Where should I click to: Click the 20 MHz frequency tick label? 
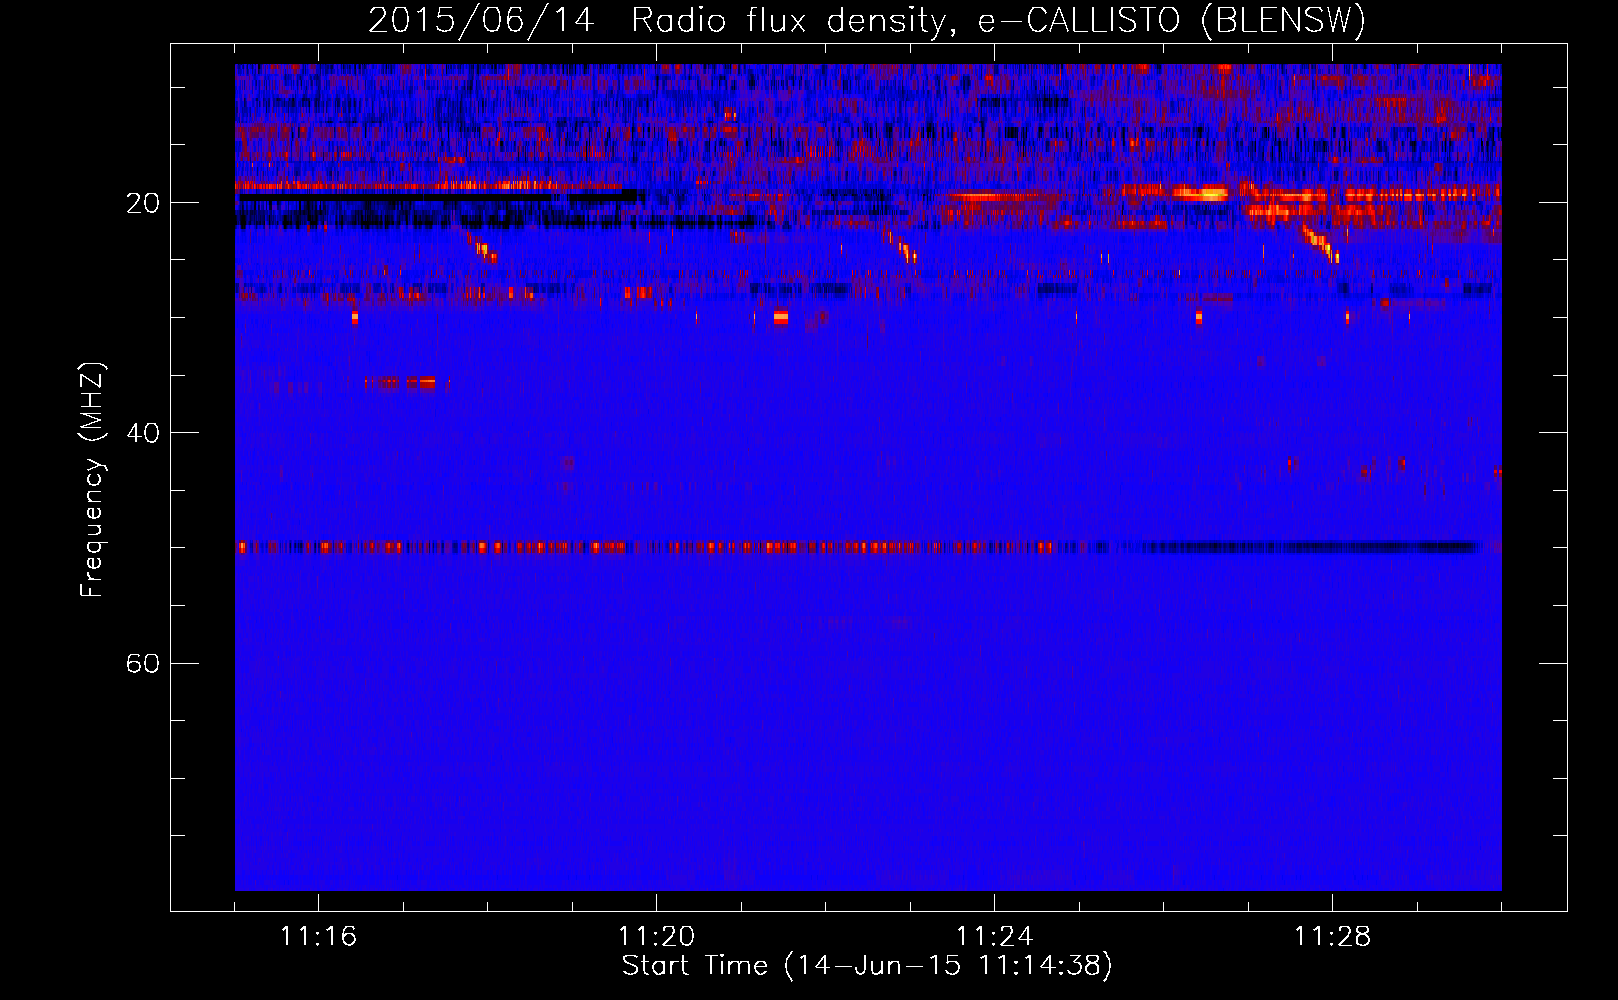click(143, 203)
